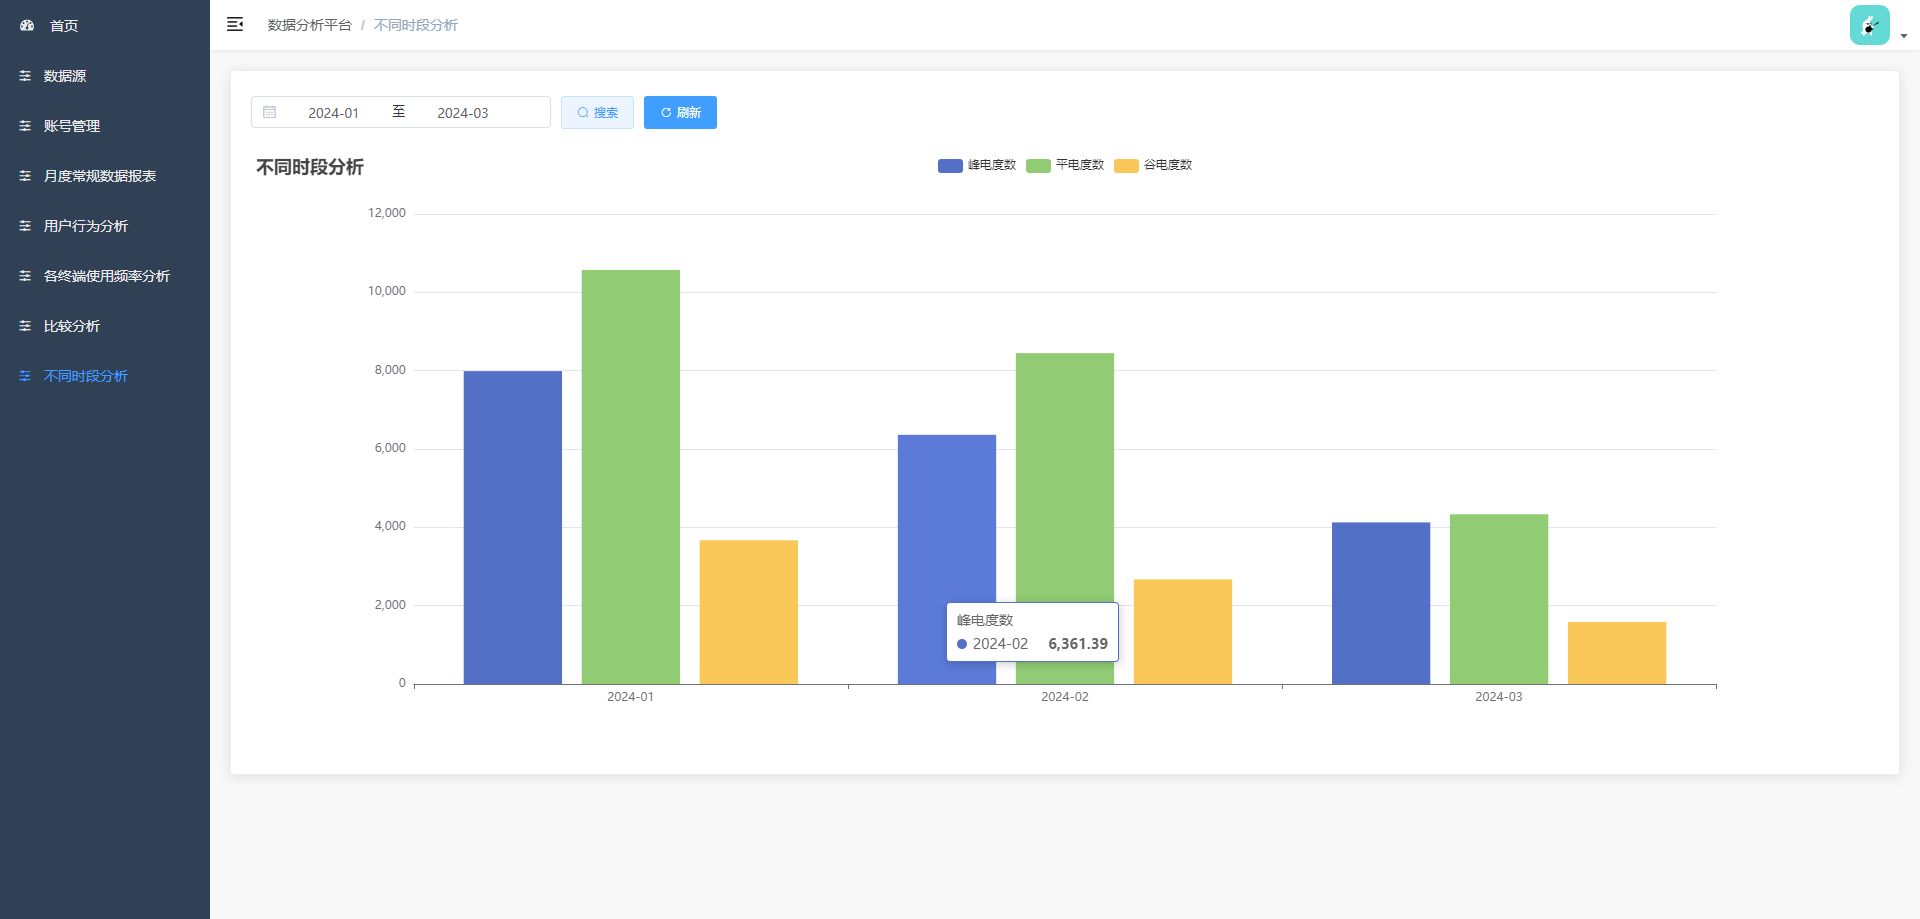
Task: Toggle 谷电度数 series in chart legend
Action: click(1153, 165)
